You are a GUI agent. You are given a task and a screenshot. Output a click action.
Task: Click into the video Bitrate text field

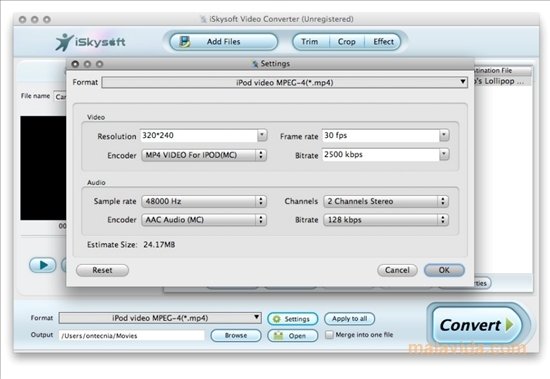coord(381,155)
